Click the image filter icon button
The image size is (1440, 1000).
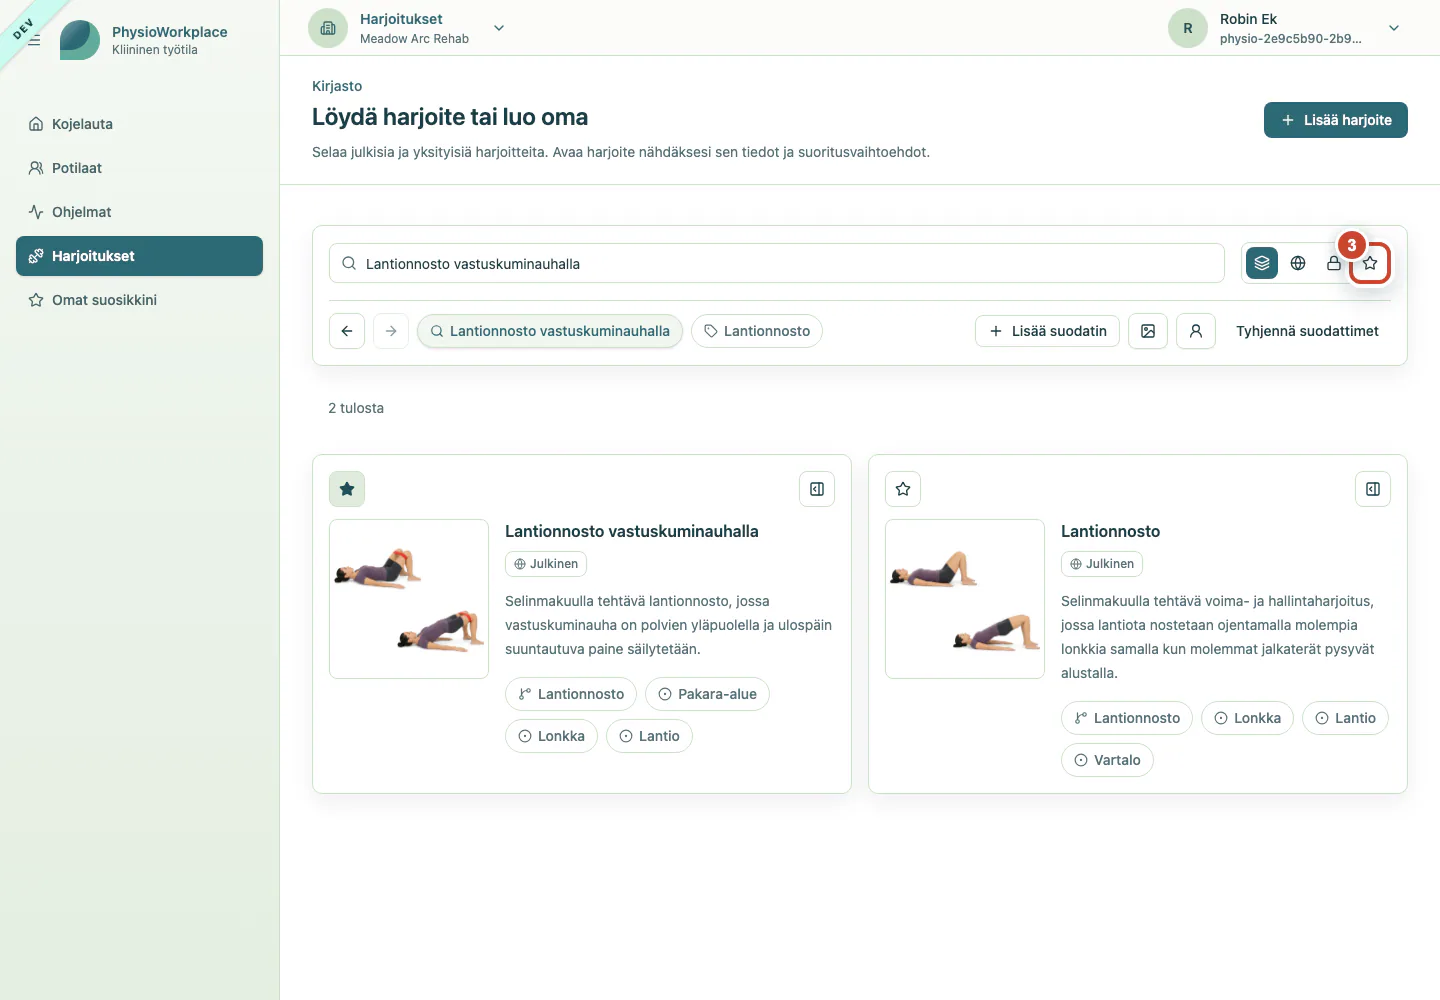(x=1148, y=331)
